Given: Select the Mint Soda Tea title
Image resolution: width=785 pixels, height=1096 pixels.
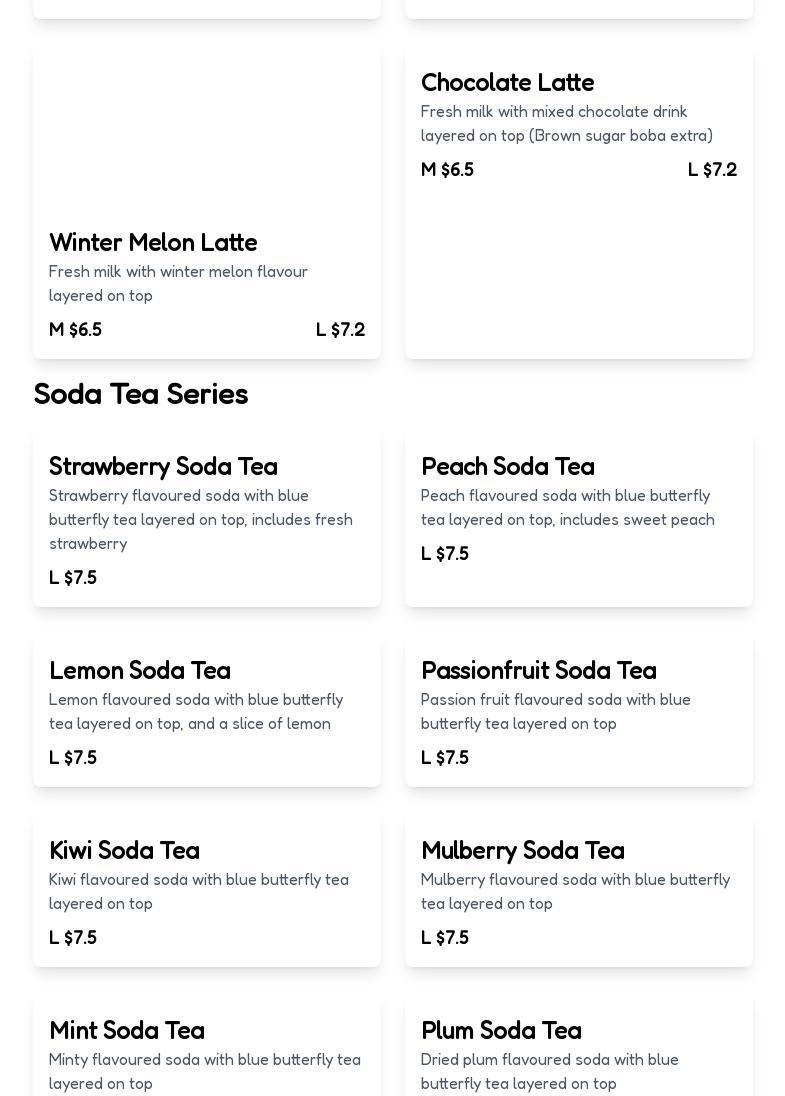Looking at the screenshot, I should coord(127,1031).
